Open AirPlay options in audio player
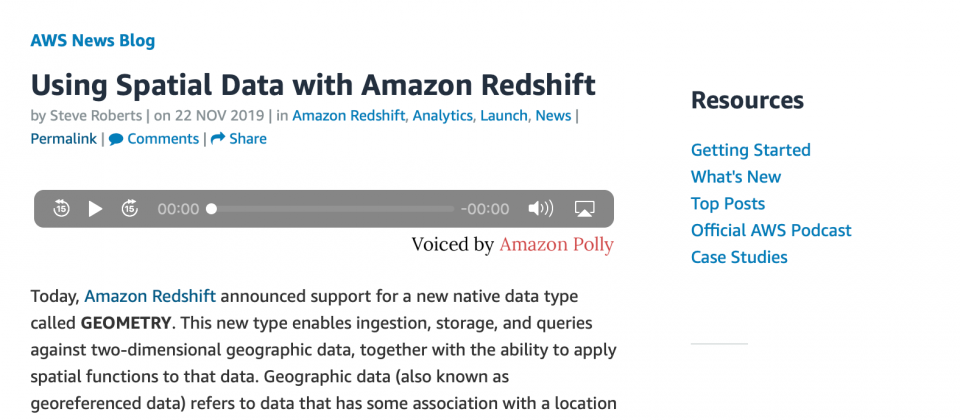The height and width of the screenshot is (420, 960). (585, 209)
